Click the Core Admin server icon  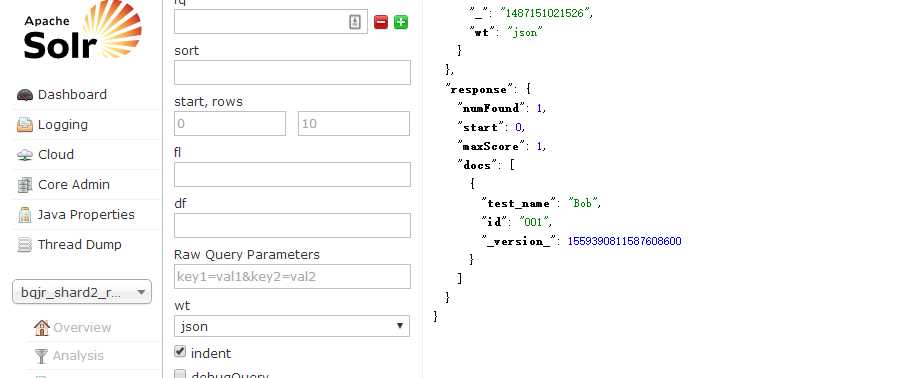point(25,185)
